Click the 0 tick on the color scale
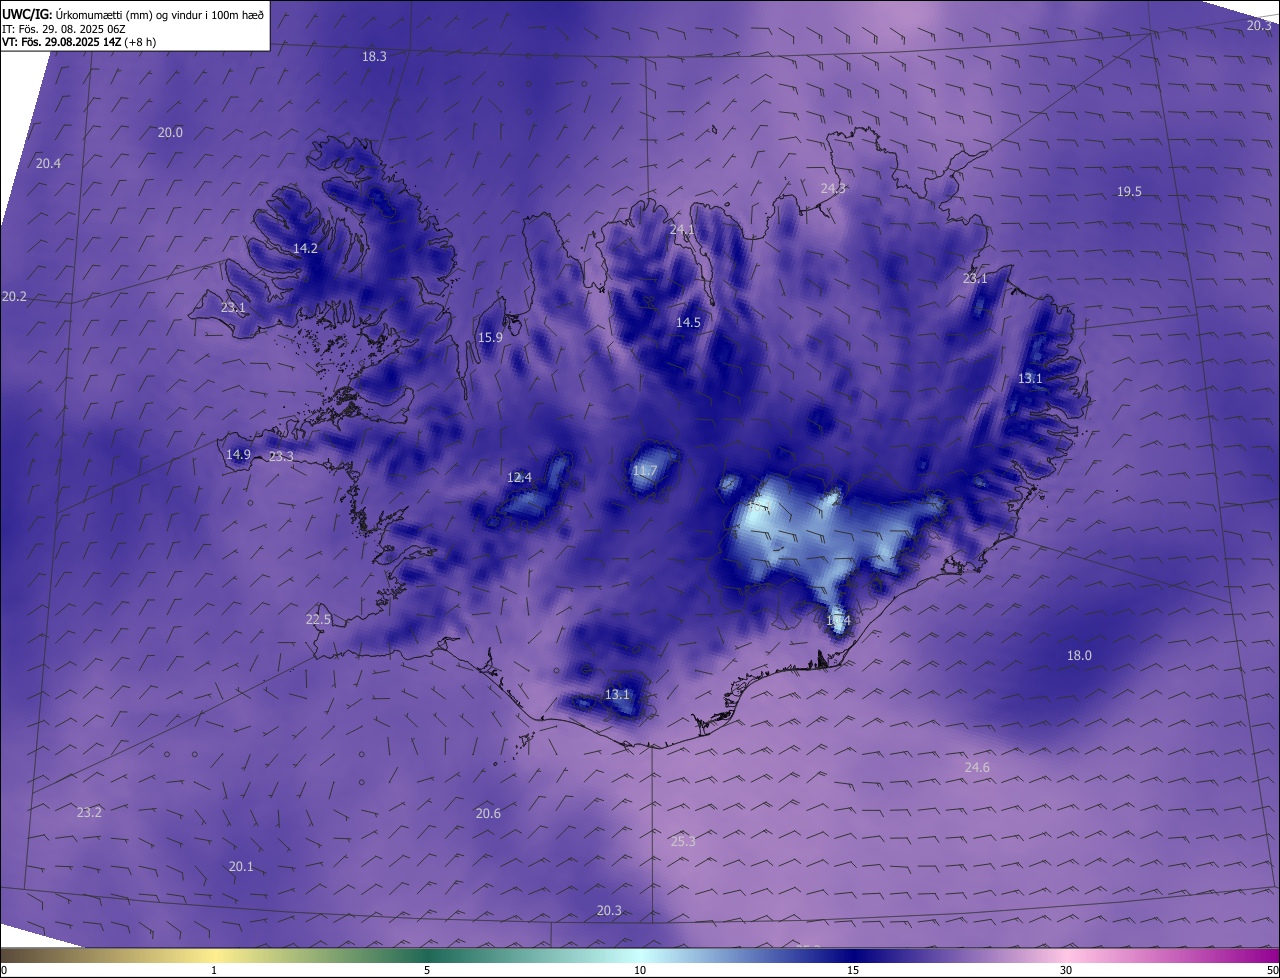This screenshot has height=978, width=1280. [x=4, y=970]
